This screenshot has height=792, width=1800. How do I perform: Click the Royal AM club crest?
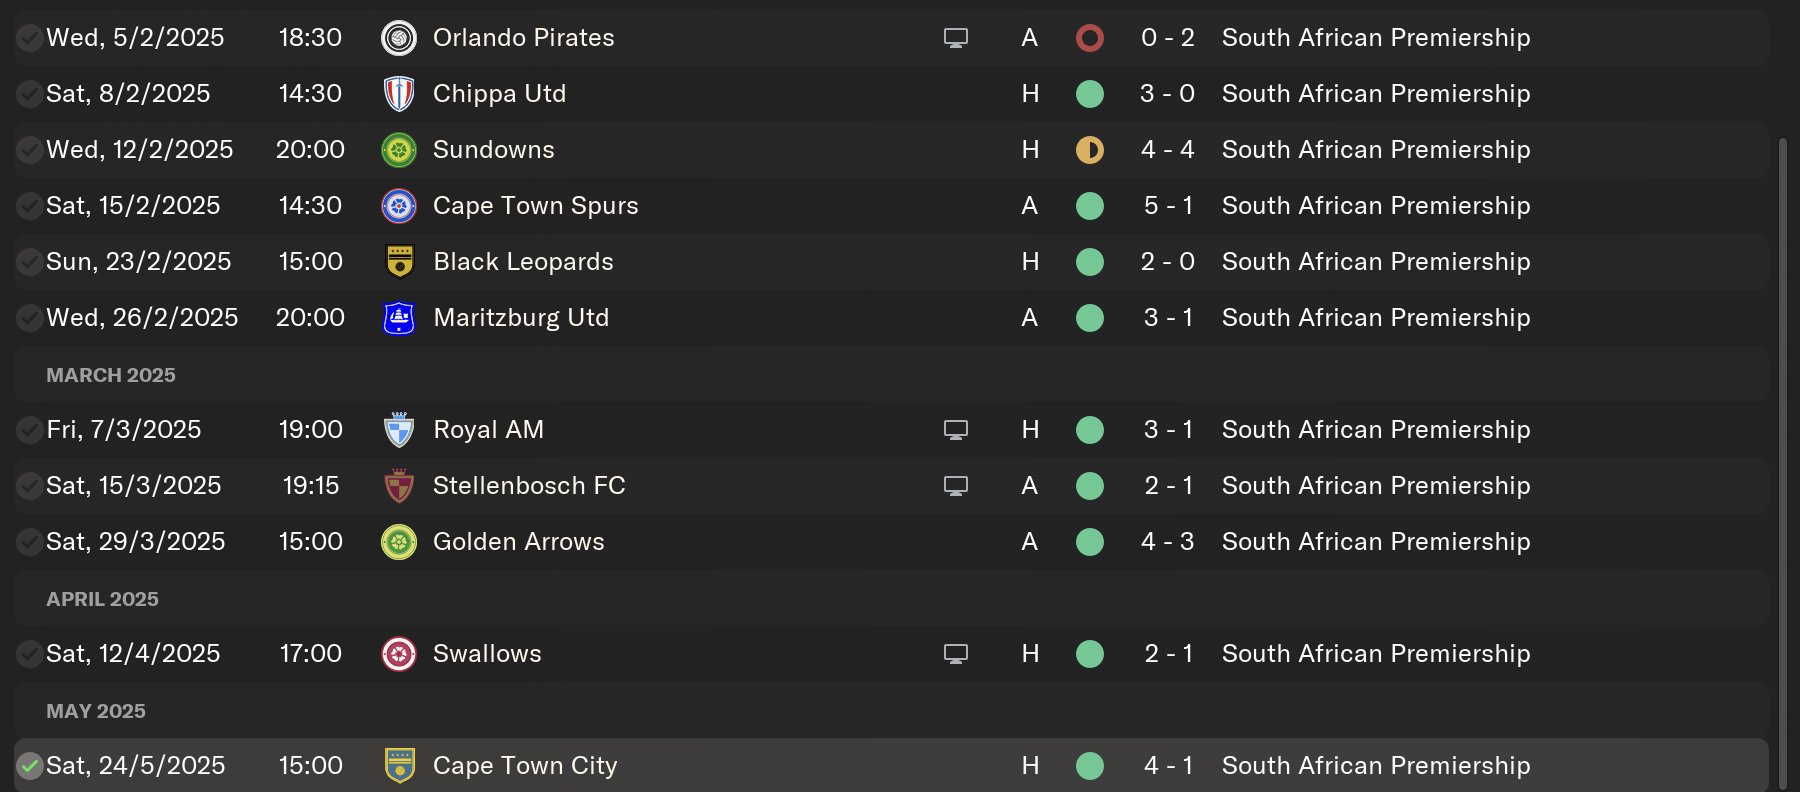point(399,430)
